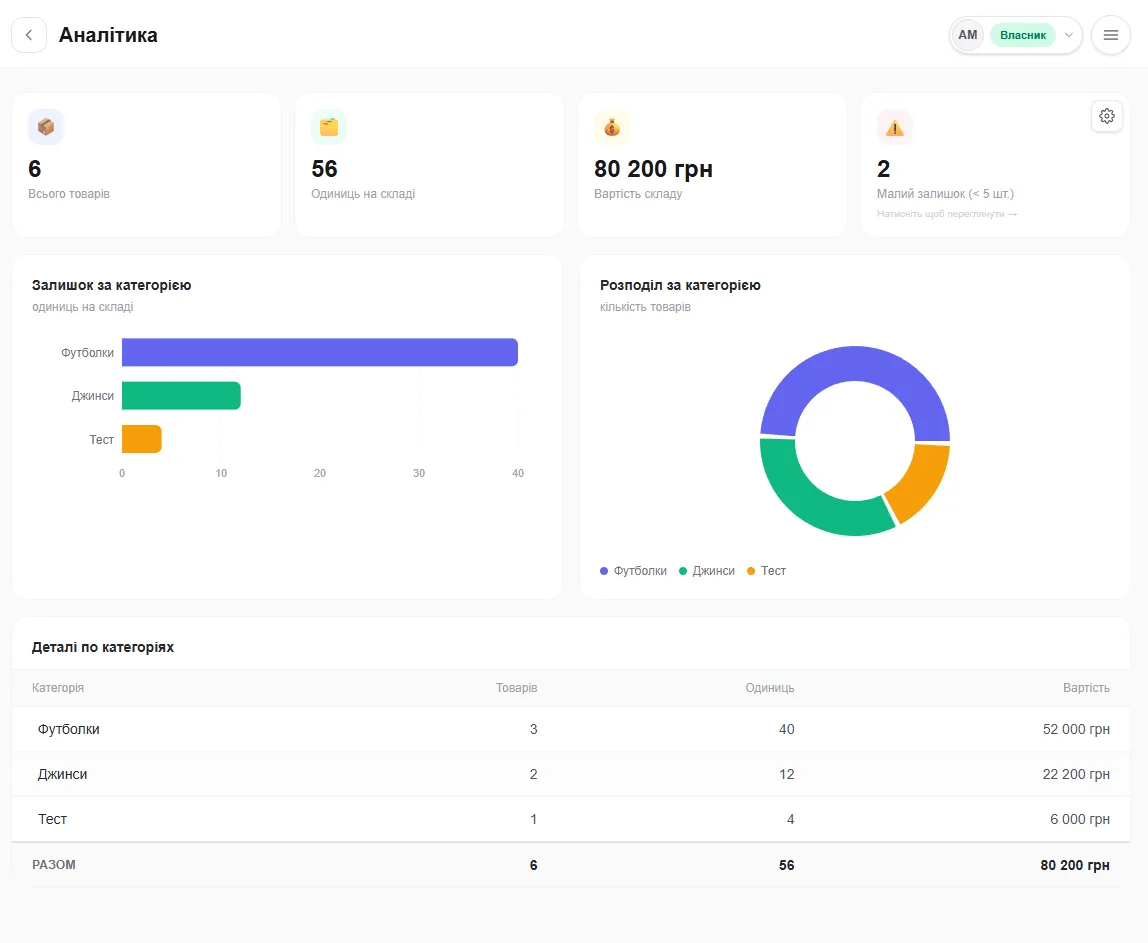
Task: Go back using the arrow button
Action: 29,35
